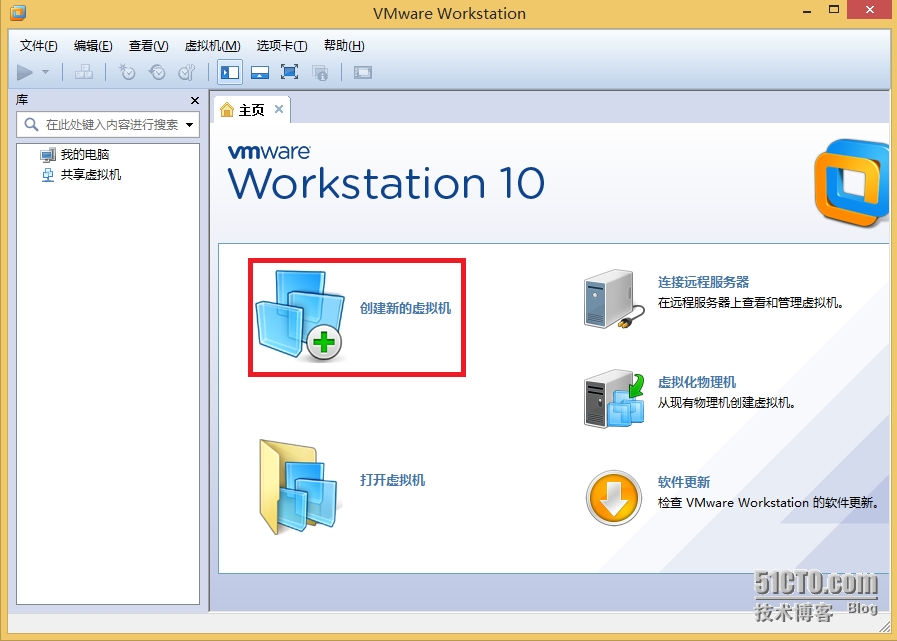Viewport: 897px width, 641px height.
Task: Click the magnifier search icon in library
Action: point(31,124)
